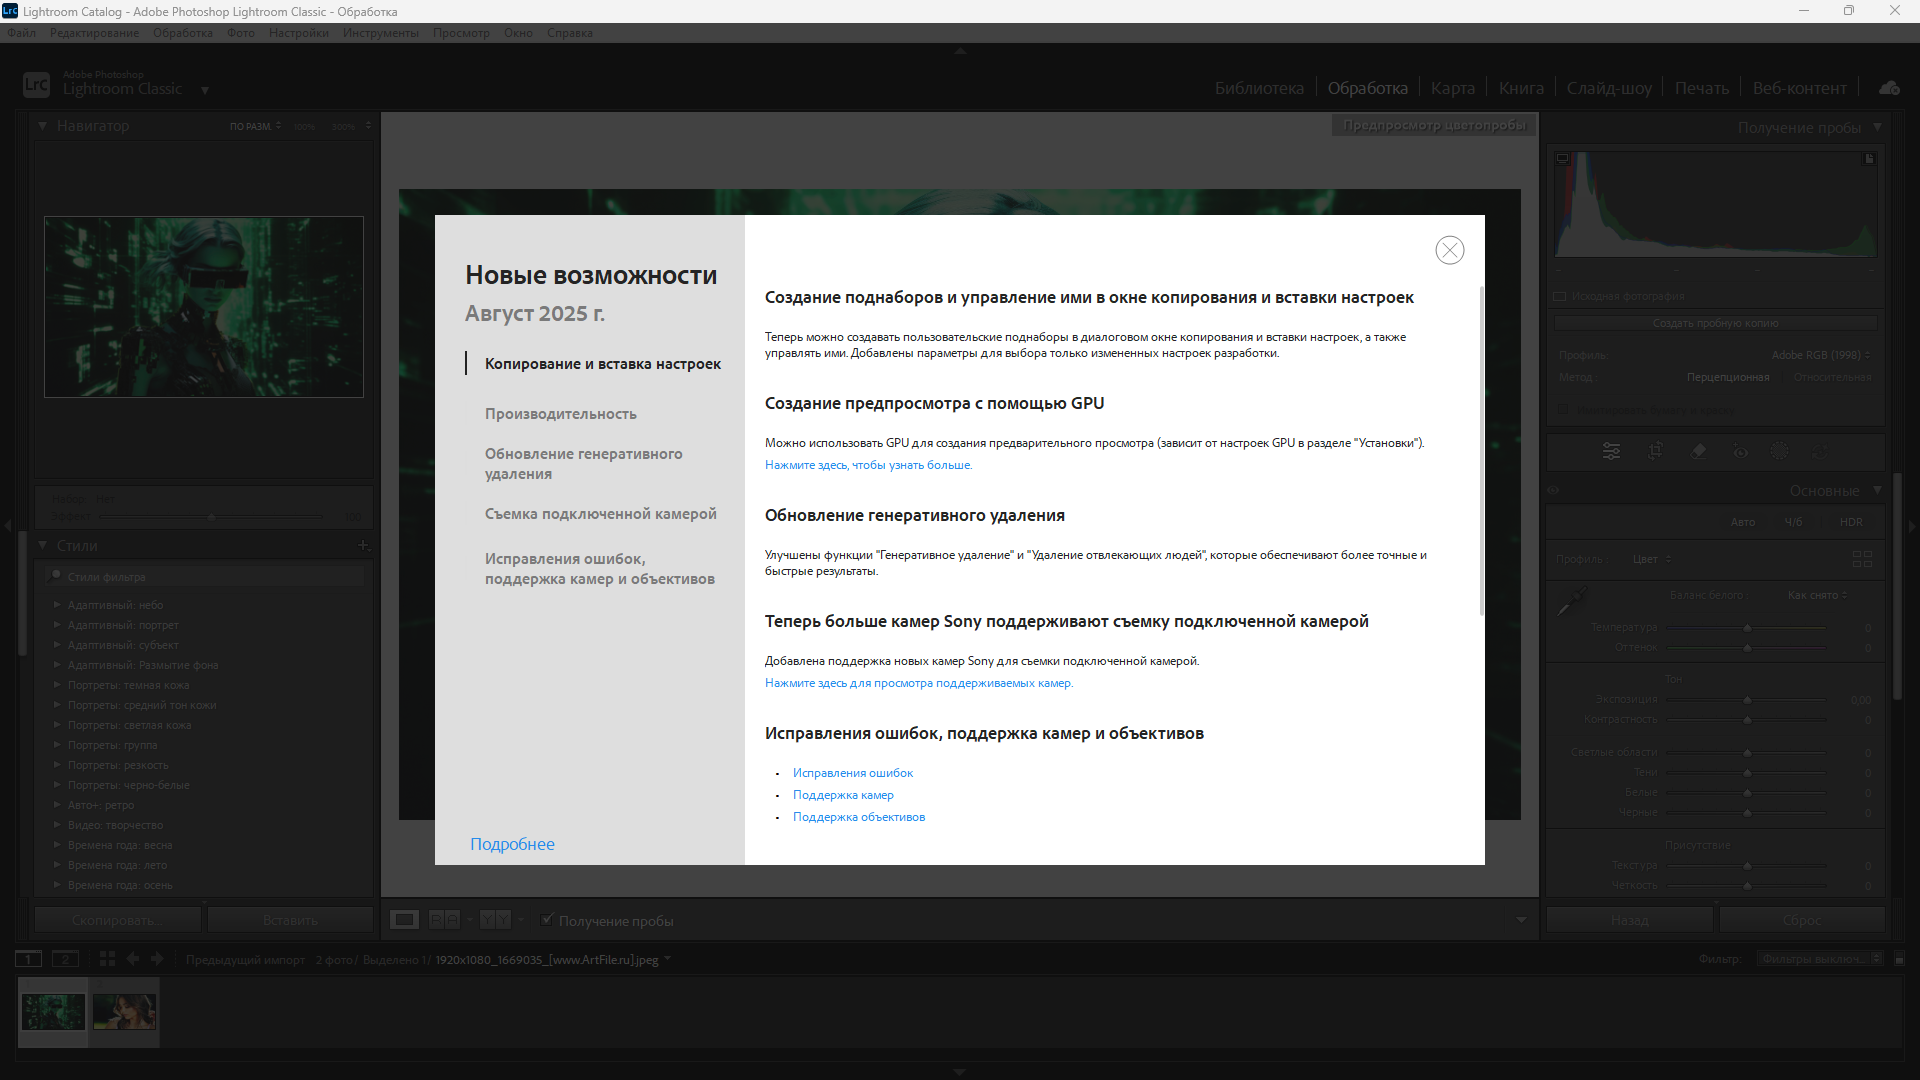Open Как снято white balance dropdown
Screen dimensions: 1920x1080
[x=1817, y=595]
